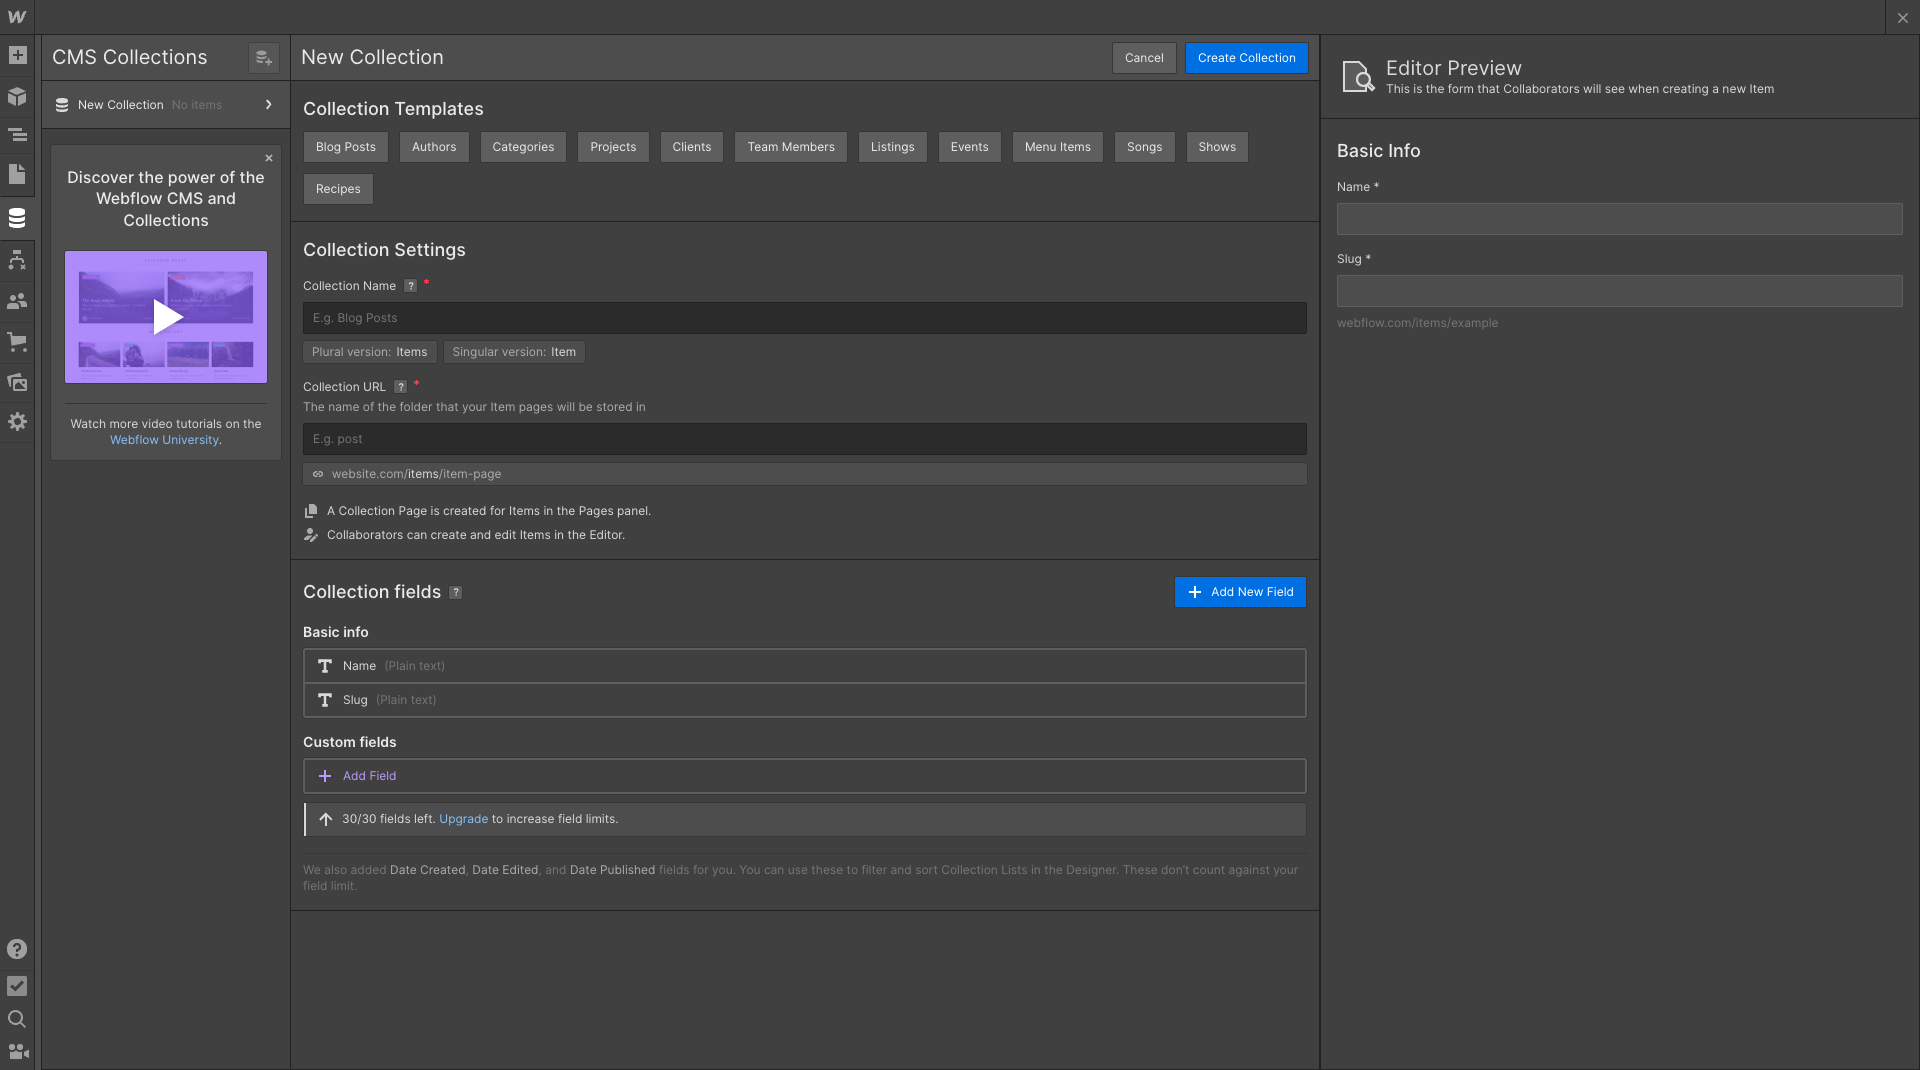The image size is (1920, 1070).
Task: Choose Categories template
Action: click(523, 147)
